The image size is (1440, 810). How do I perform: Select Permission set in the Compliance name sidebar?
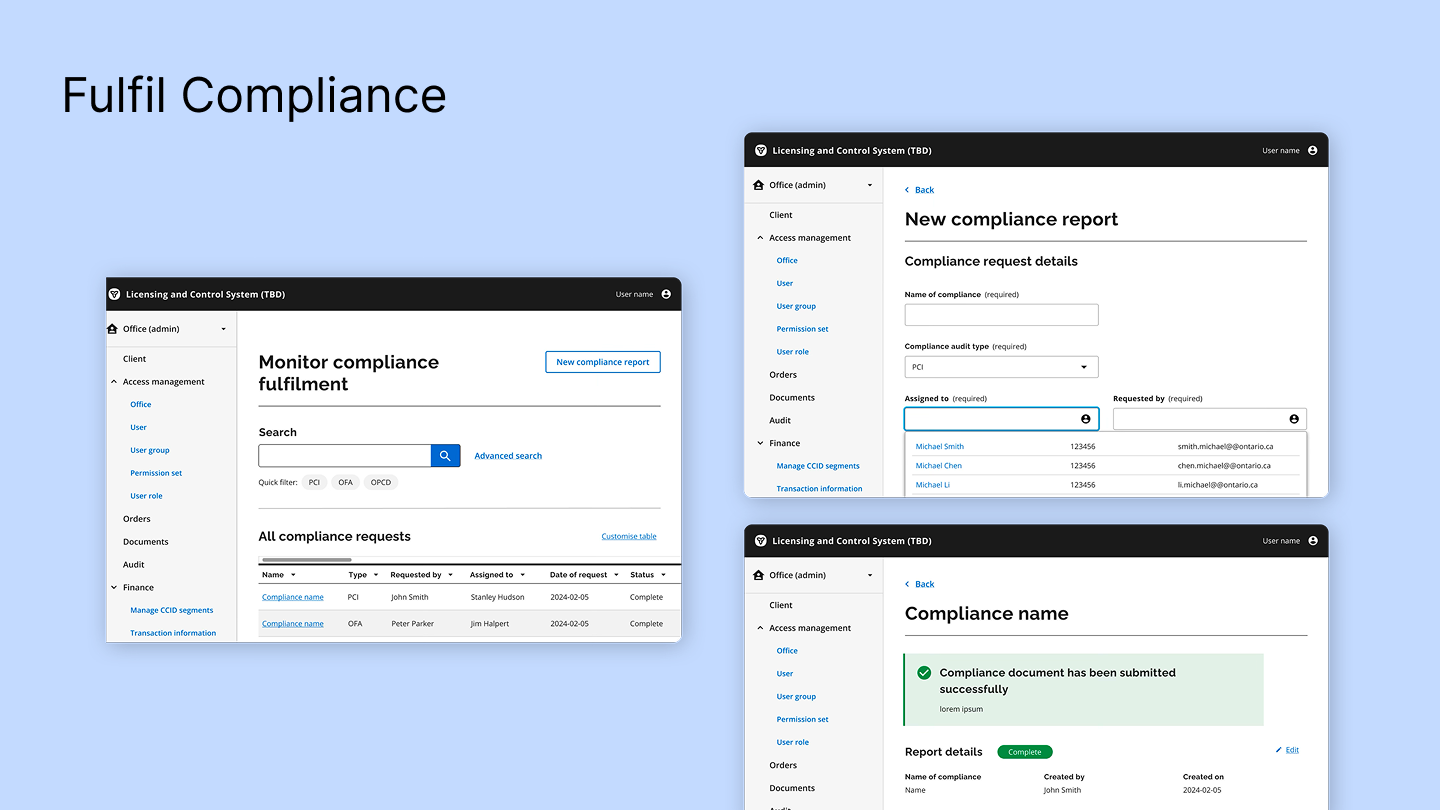point(802,719)
